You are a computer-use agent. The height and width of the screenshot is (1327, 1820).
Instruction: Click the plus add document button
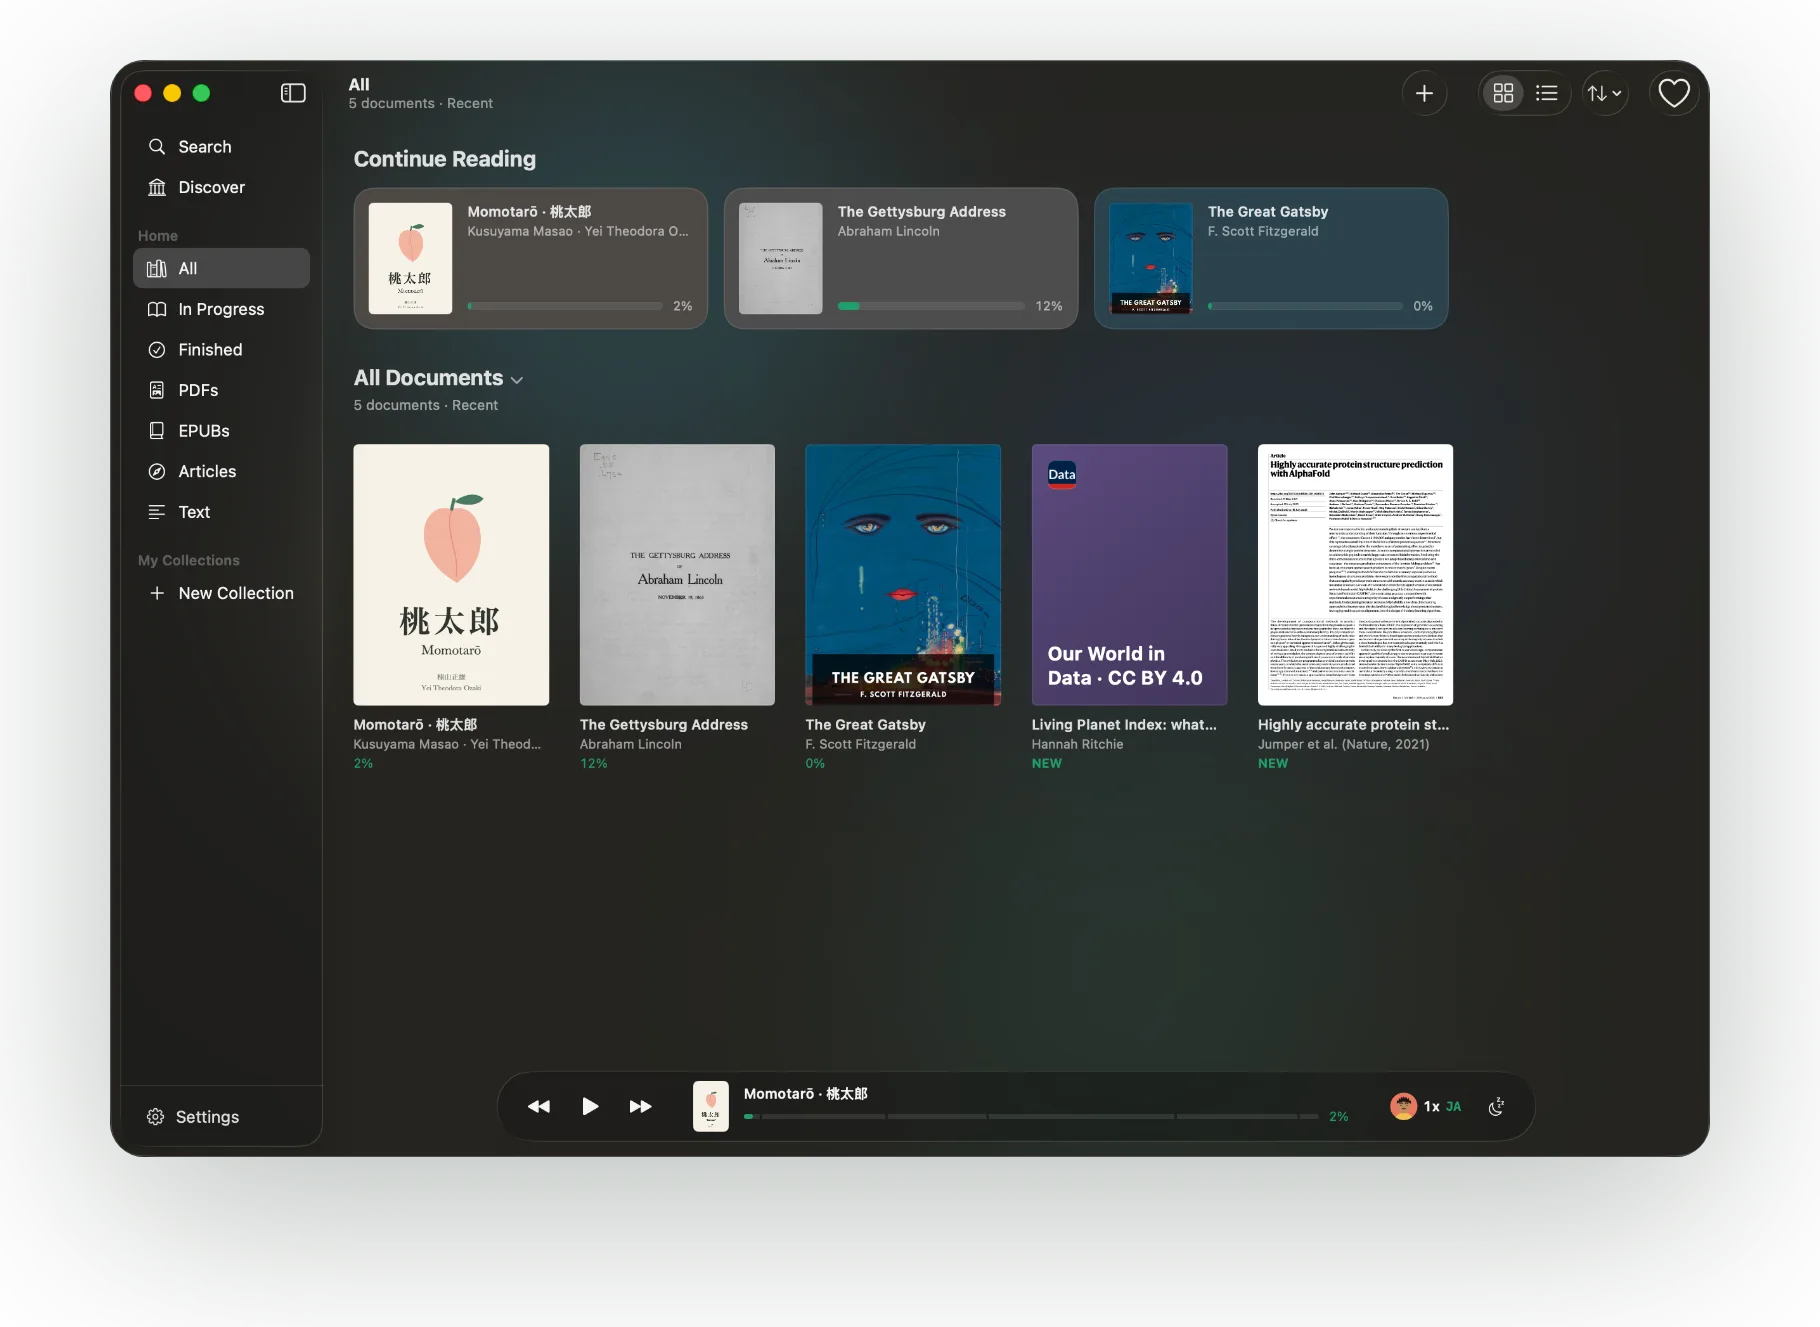1424,93
